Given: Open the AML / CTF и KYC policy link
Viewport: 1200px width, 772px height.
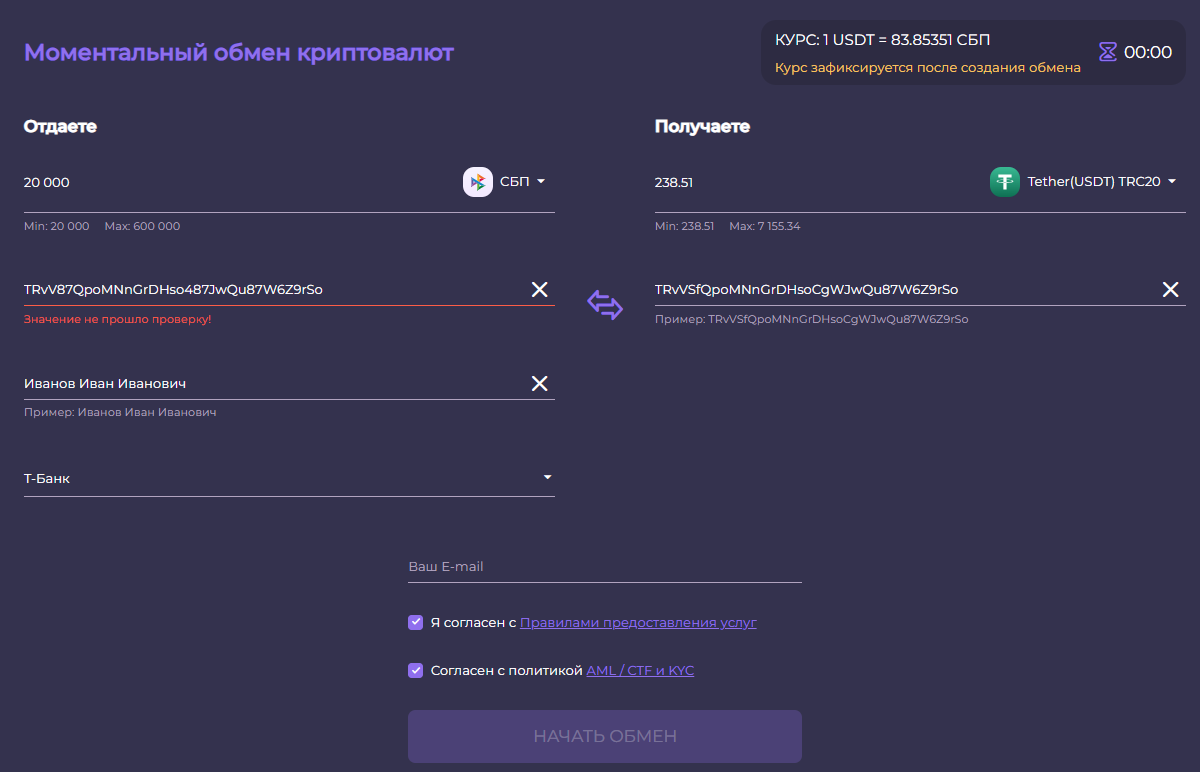Looking at the screenshot, I should tap(640, 670).
